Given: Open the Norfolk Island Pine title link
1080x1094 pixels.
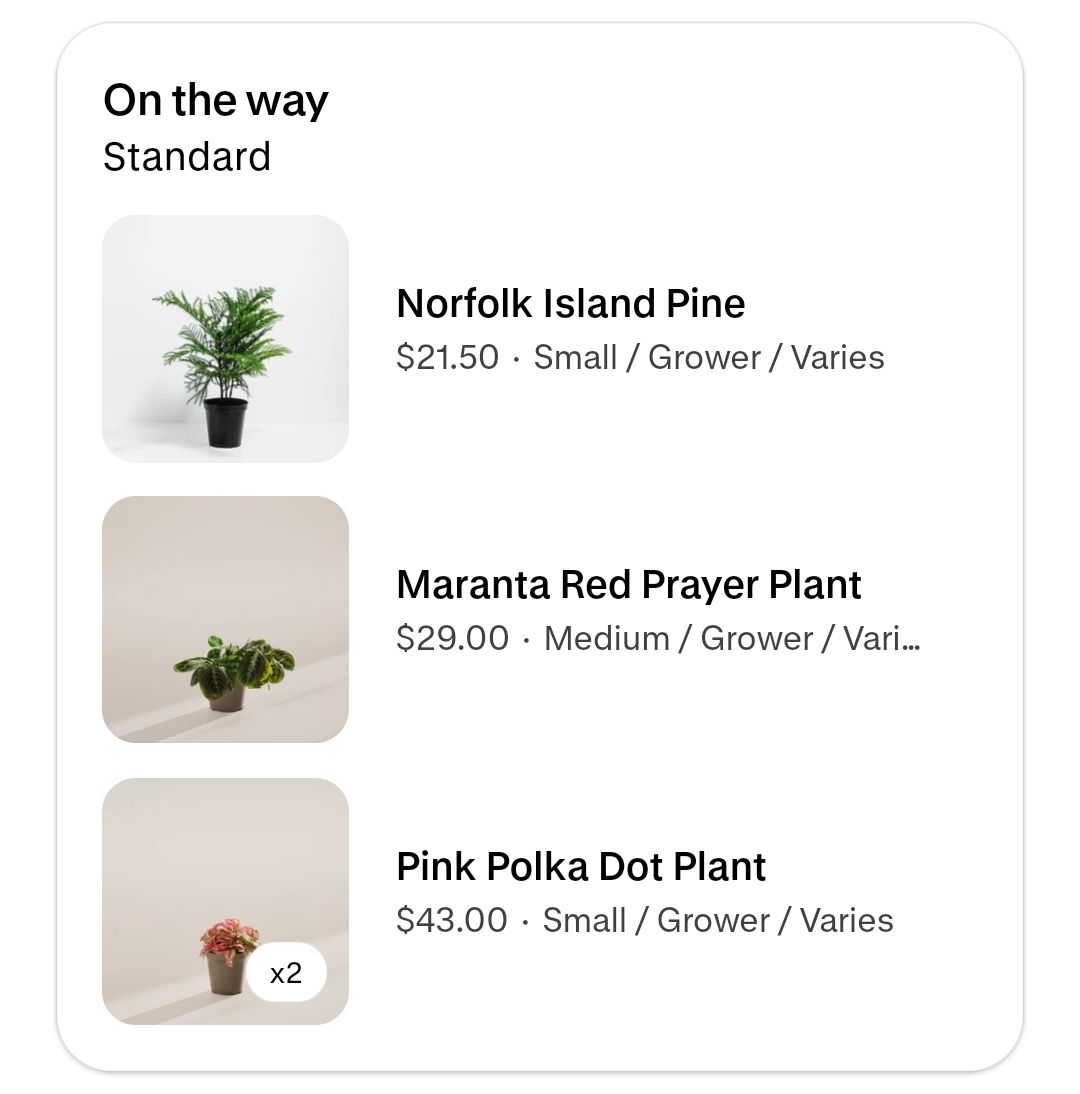Looking at the screenshot, I should pyautogui.click(x=570, y=303).
